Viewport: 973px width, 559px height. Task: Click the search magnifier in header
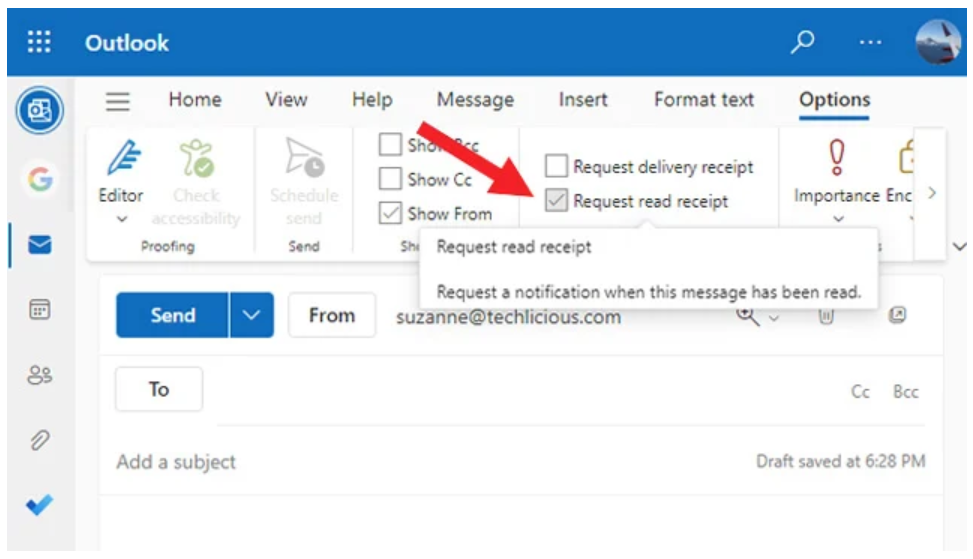[x=802, y=42]
